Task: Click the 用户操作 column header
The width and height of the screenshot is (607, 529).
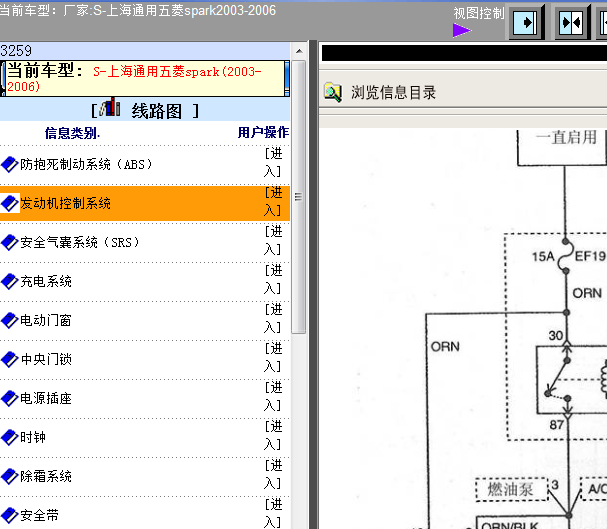Action: pos(263,132)
